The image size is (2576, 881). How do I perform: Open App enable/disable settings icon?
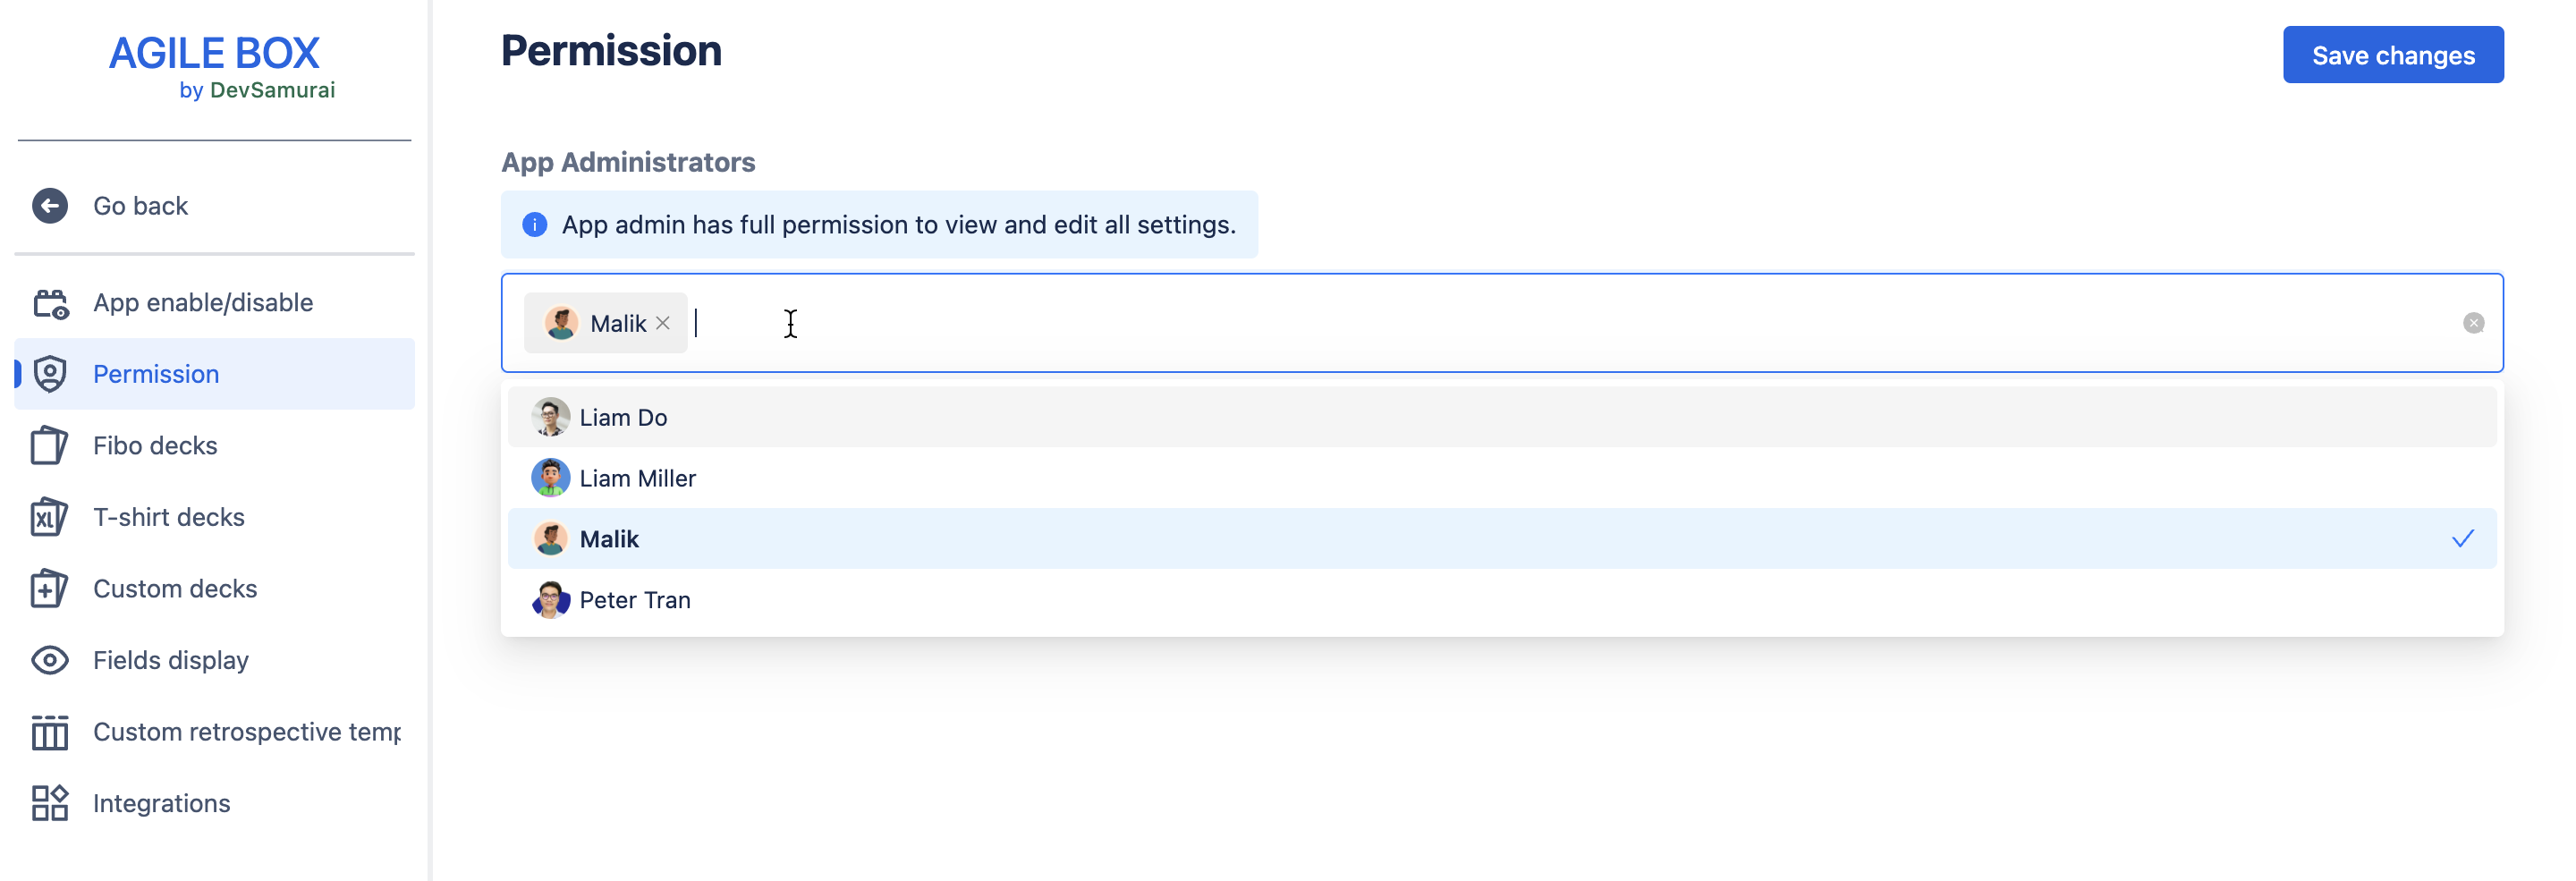point(50,303)
